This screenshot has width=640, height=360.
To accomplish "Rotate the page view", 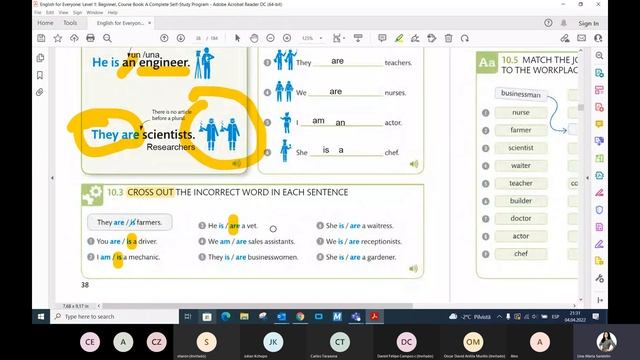I will click(x=465, y=38).
